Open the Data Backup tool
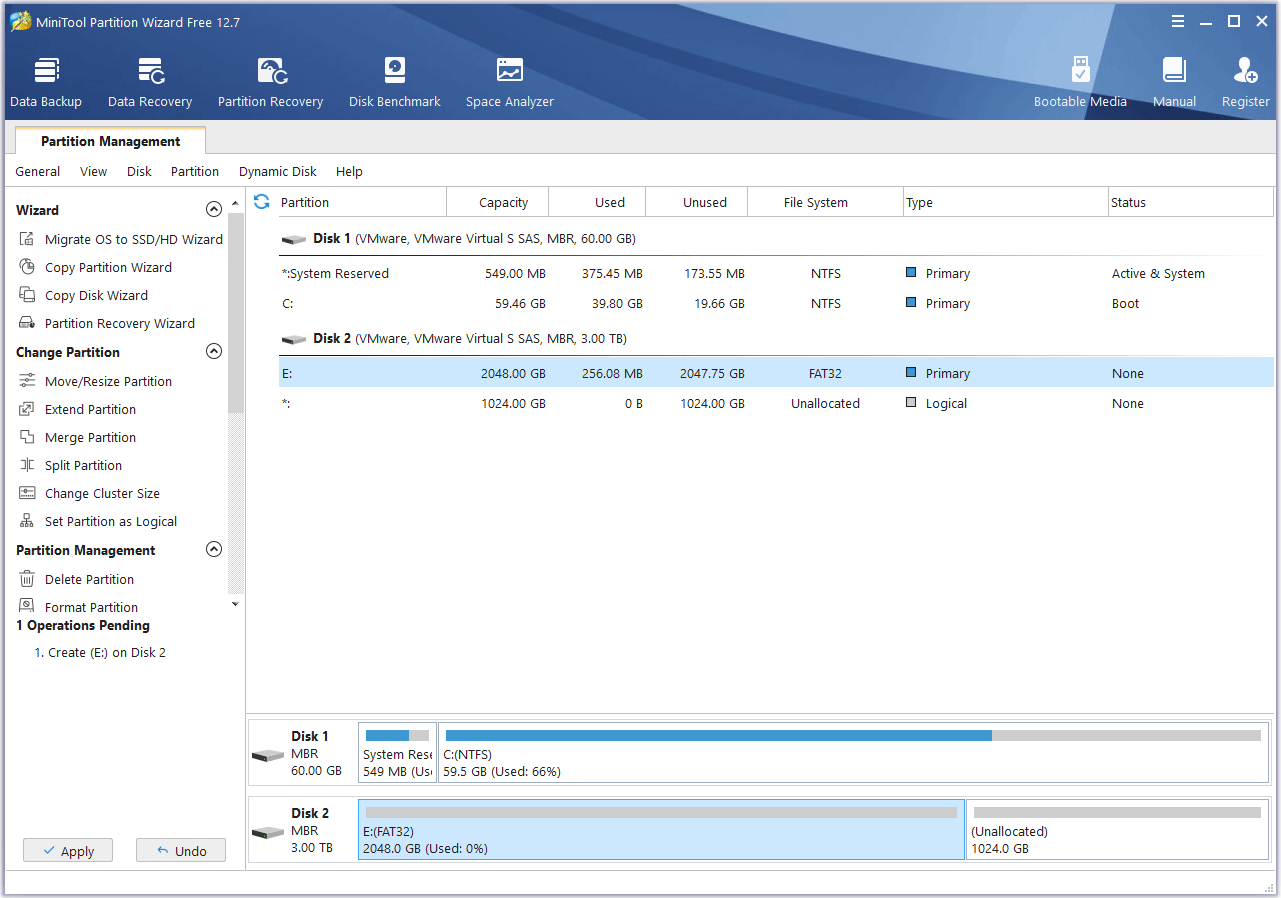Viewport: 1281px width, 898px height. coord(46,83)
